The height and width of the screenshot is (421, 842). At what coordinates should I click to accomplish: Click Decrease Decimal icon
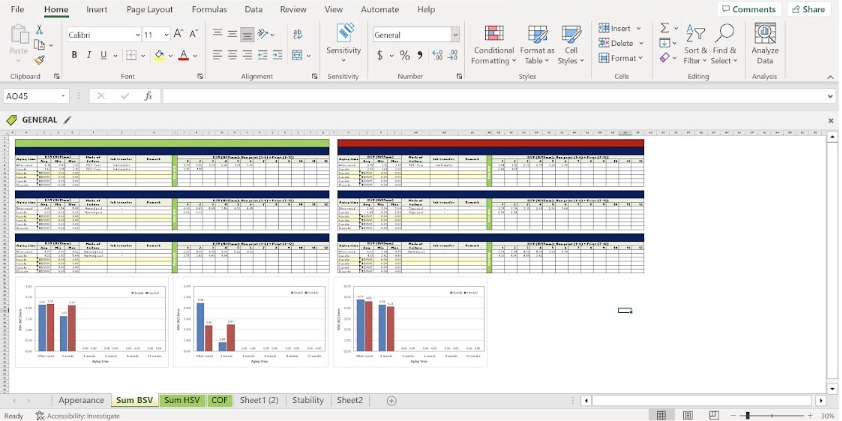pyautogui.click(x=452, y=55)
